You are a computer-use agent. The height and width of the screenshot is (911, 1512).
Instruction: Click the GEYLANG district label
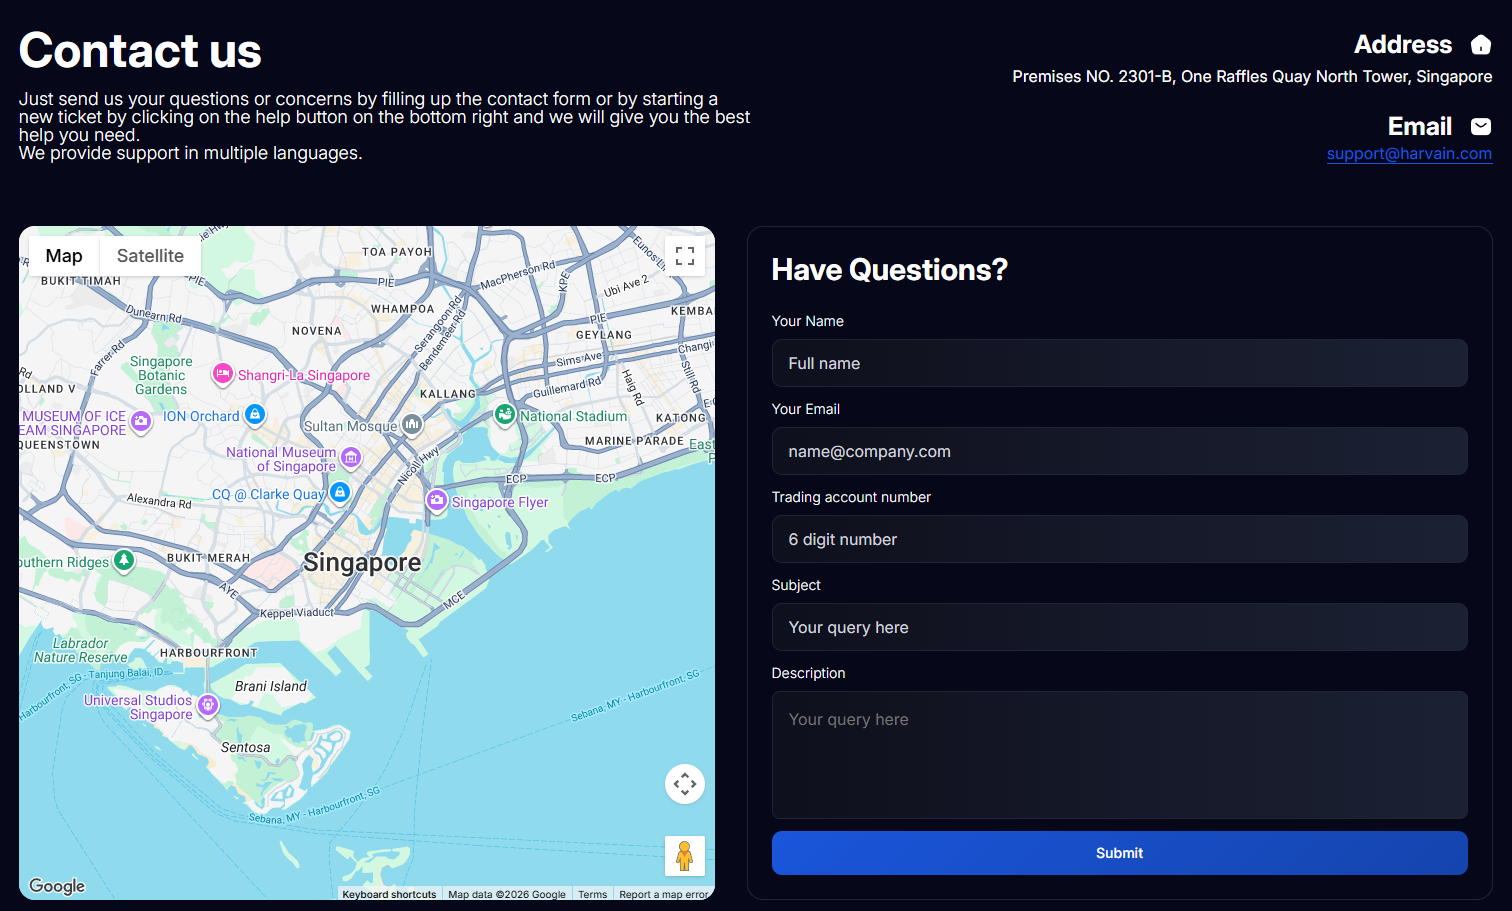[604, 335]
